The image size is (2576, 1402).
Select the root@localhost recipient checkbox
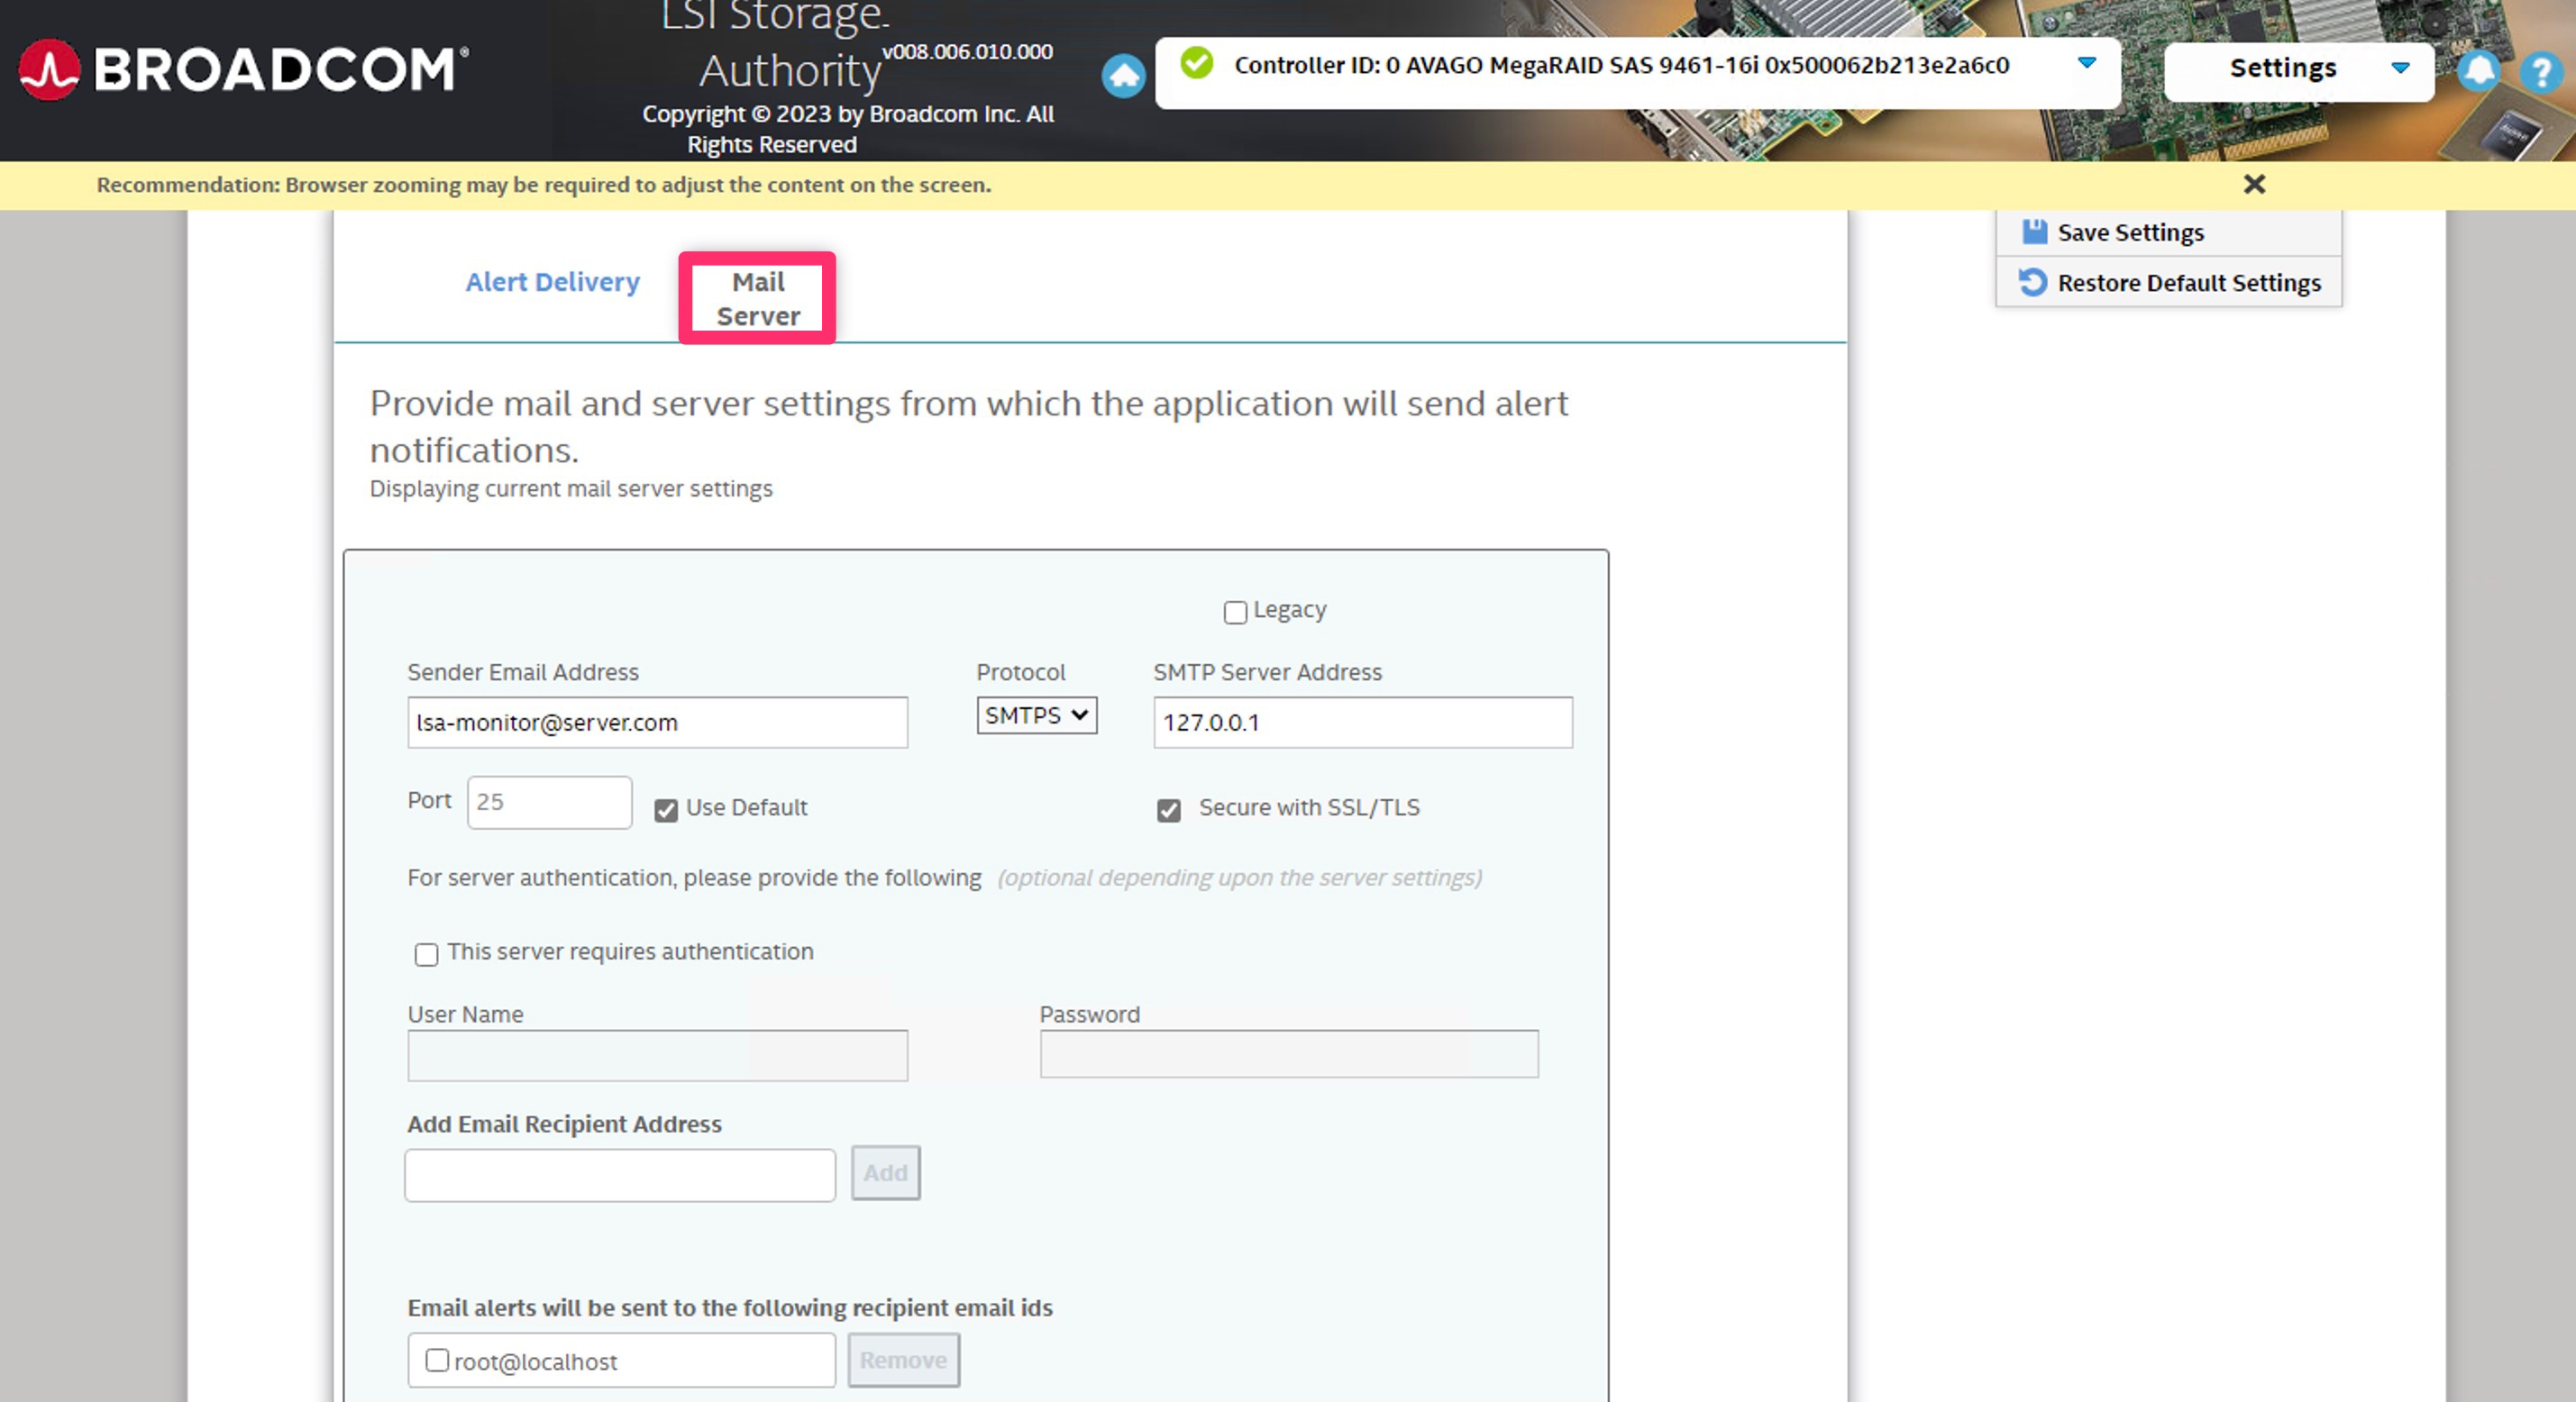pyautogui.click(x=437, y=1360)
